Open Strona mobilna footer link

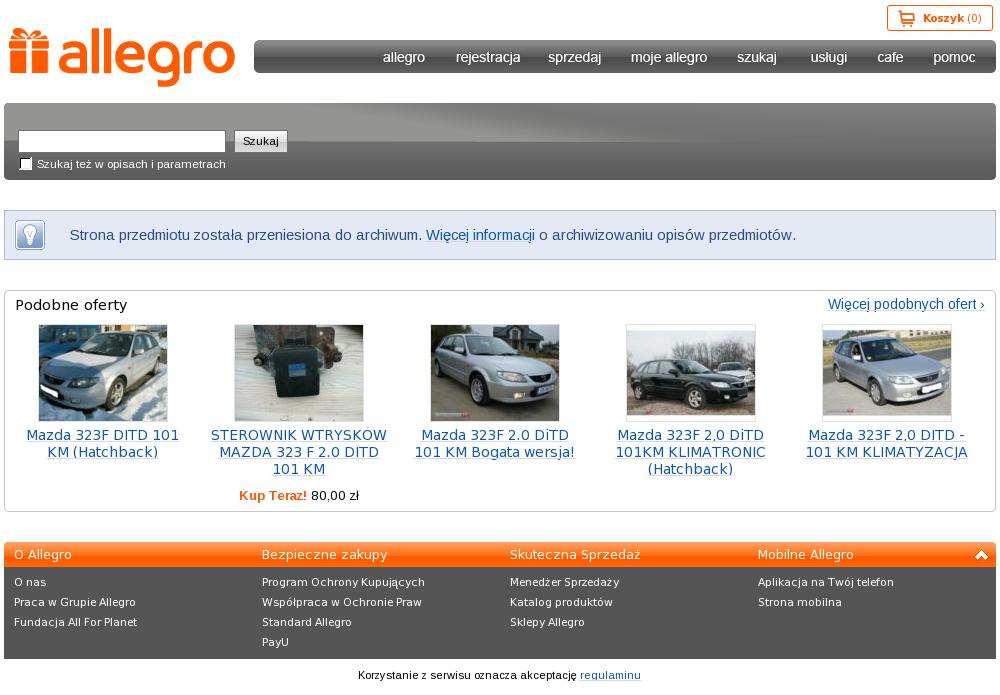(800, 602)
